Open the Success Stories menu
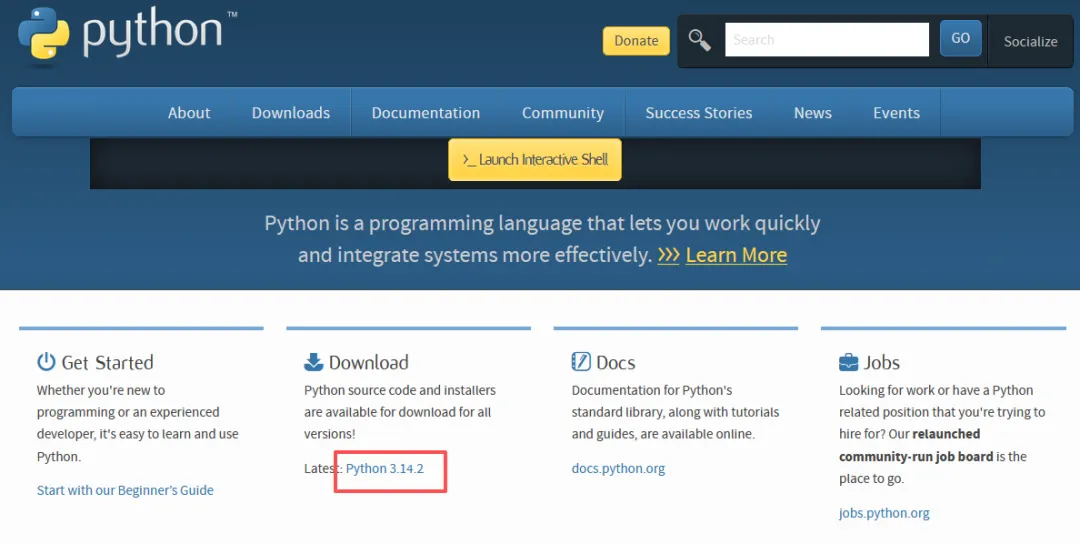Screen dimensions: 1080x544 pyautogui.click(x=699, y=113)
